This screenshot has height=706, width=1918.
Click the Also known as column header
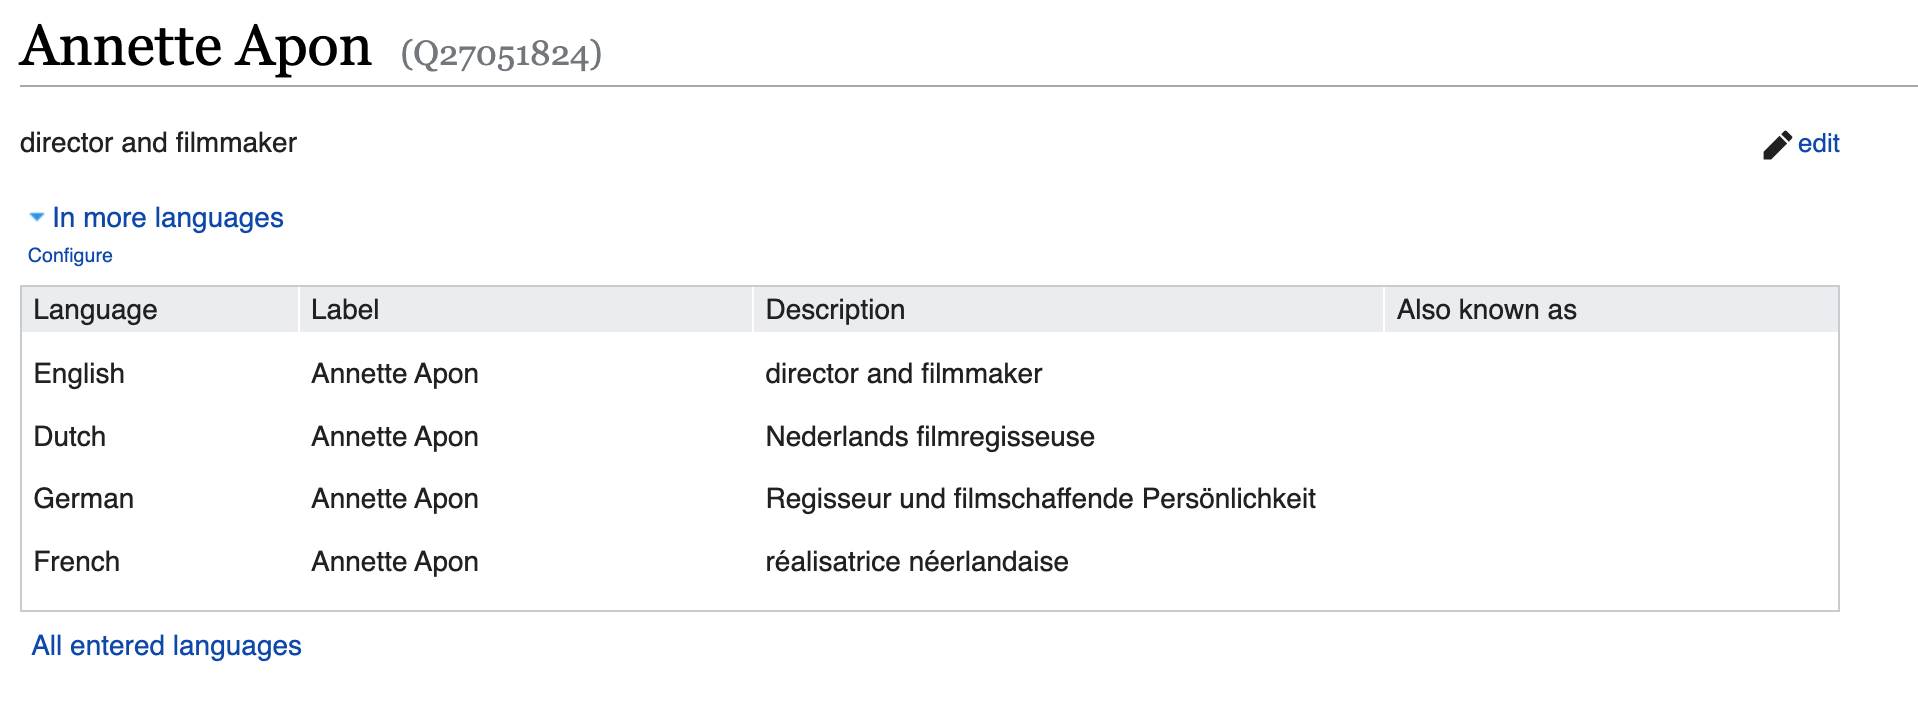click(1486, 310)
